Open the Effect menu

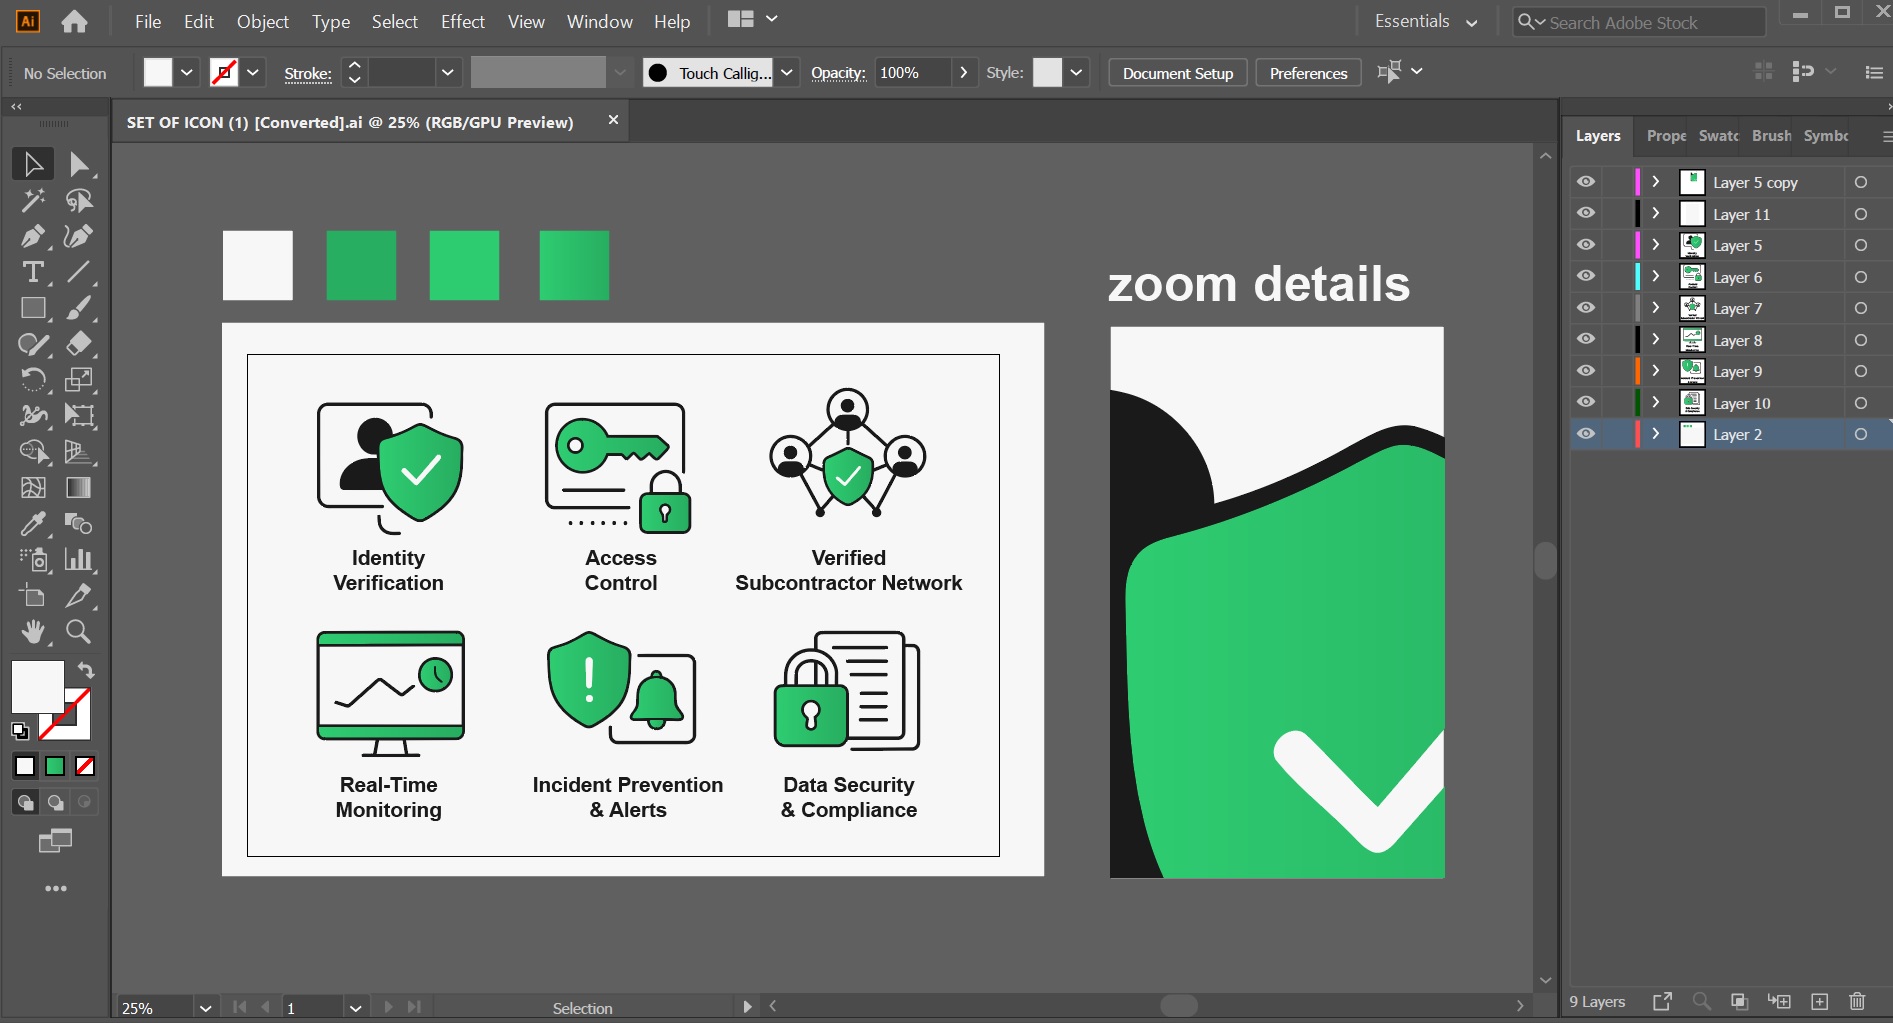pos(462,22)
